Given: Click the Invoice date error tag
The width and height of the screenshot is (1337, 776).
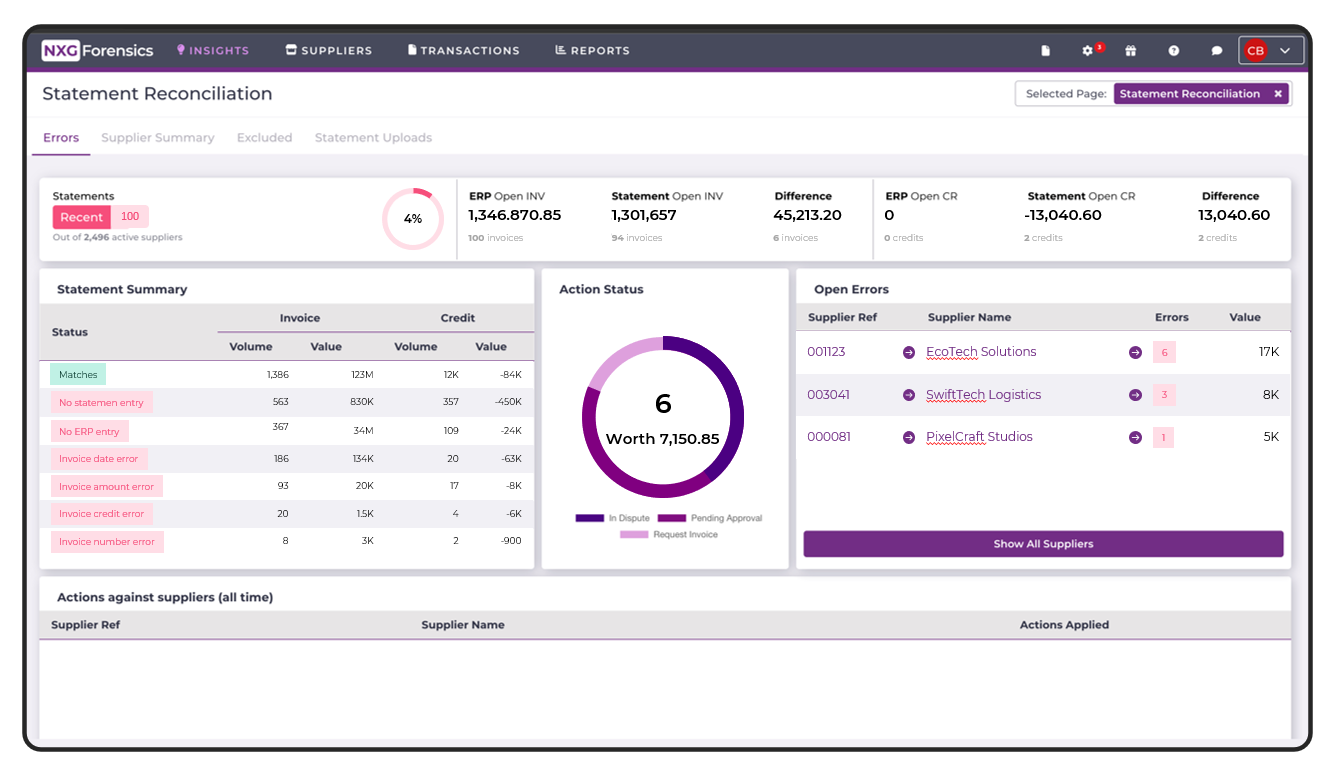Looking at the screenshot, I should (x=99, y=459).
